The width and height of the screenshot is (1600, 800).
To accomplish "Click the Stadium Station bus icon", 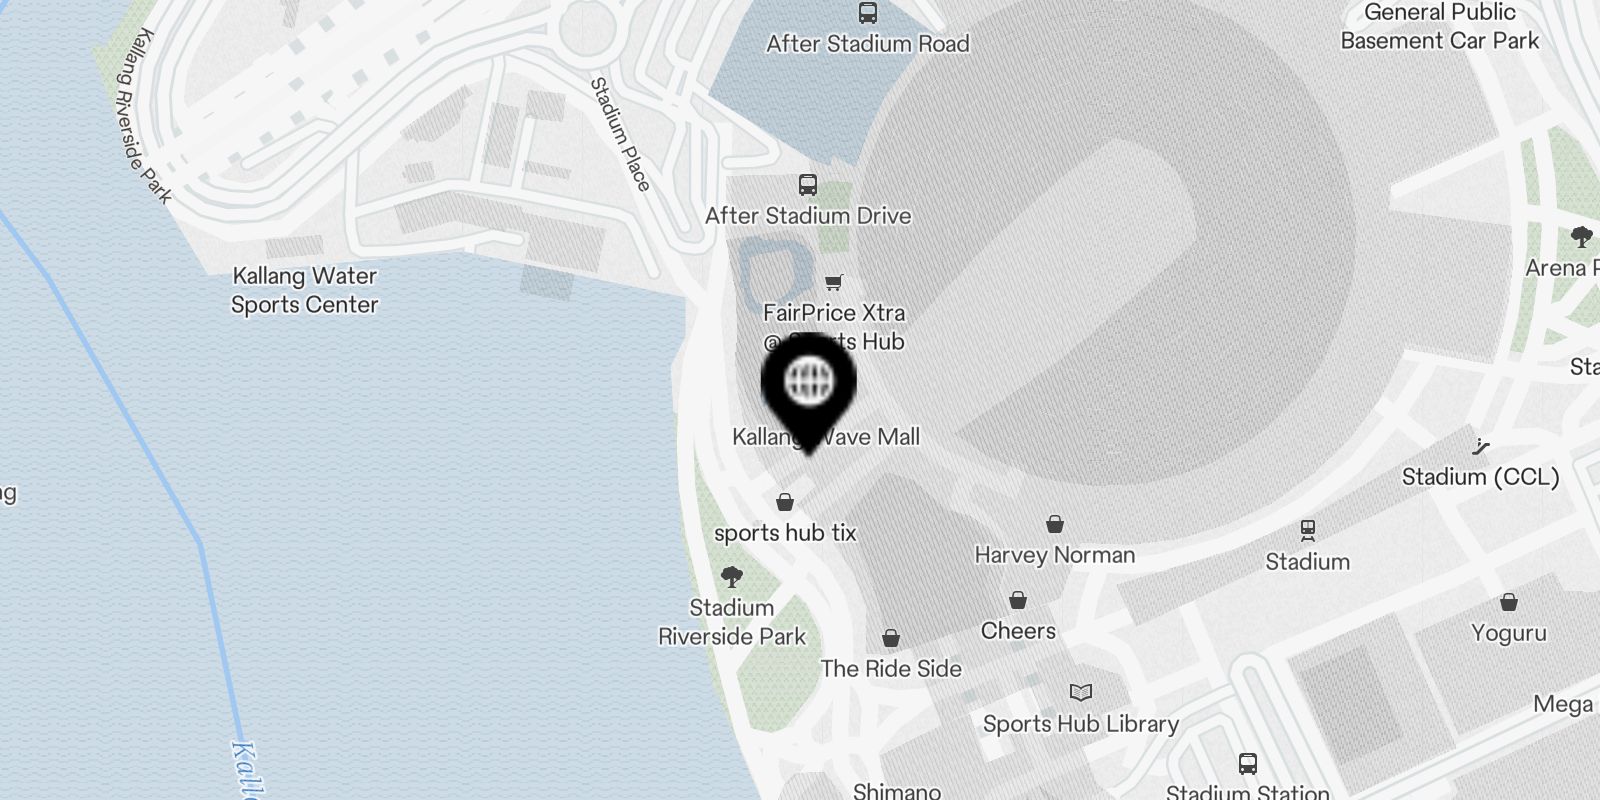I will point(1248,764).
